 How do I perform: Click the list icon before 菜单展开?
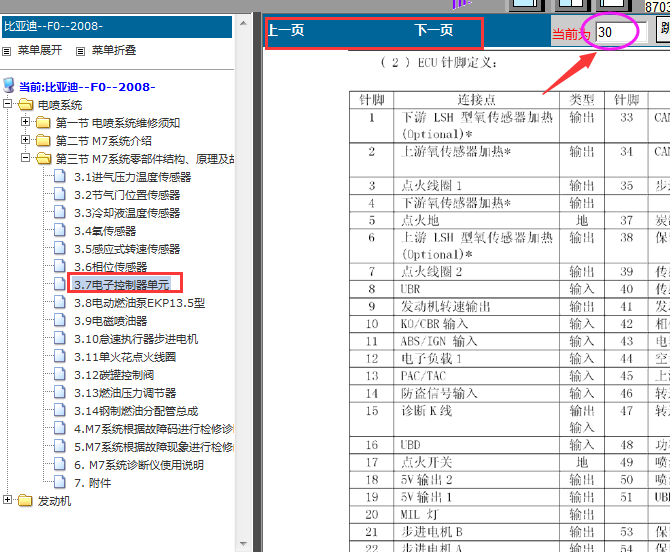(6, 52)
